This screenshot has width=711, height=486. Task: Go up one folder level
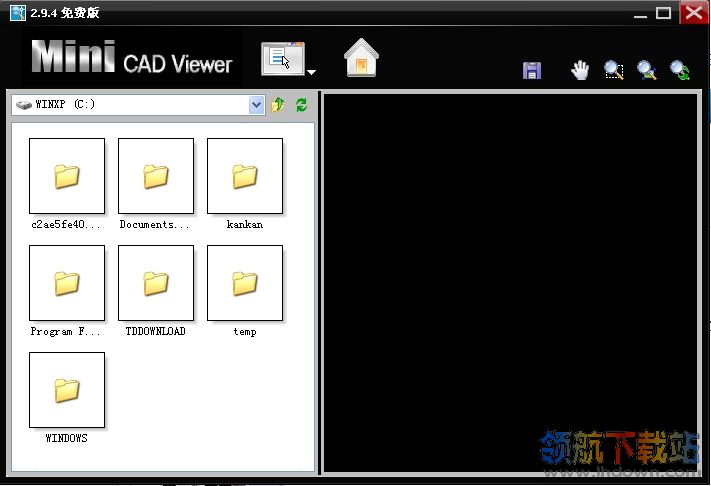pyautogui.click(x=278, y=105)
